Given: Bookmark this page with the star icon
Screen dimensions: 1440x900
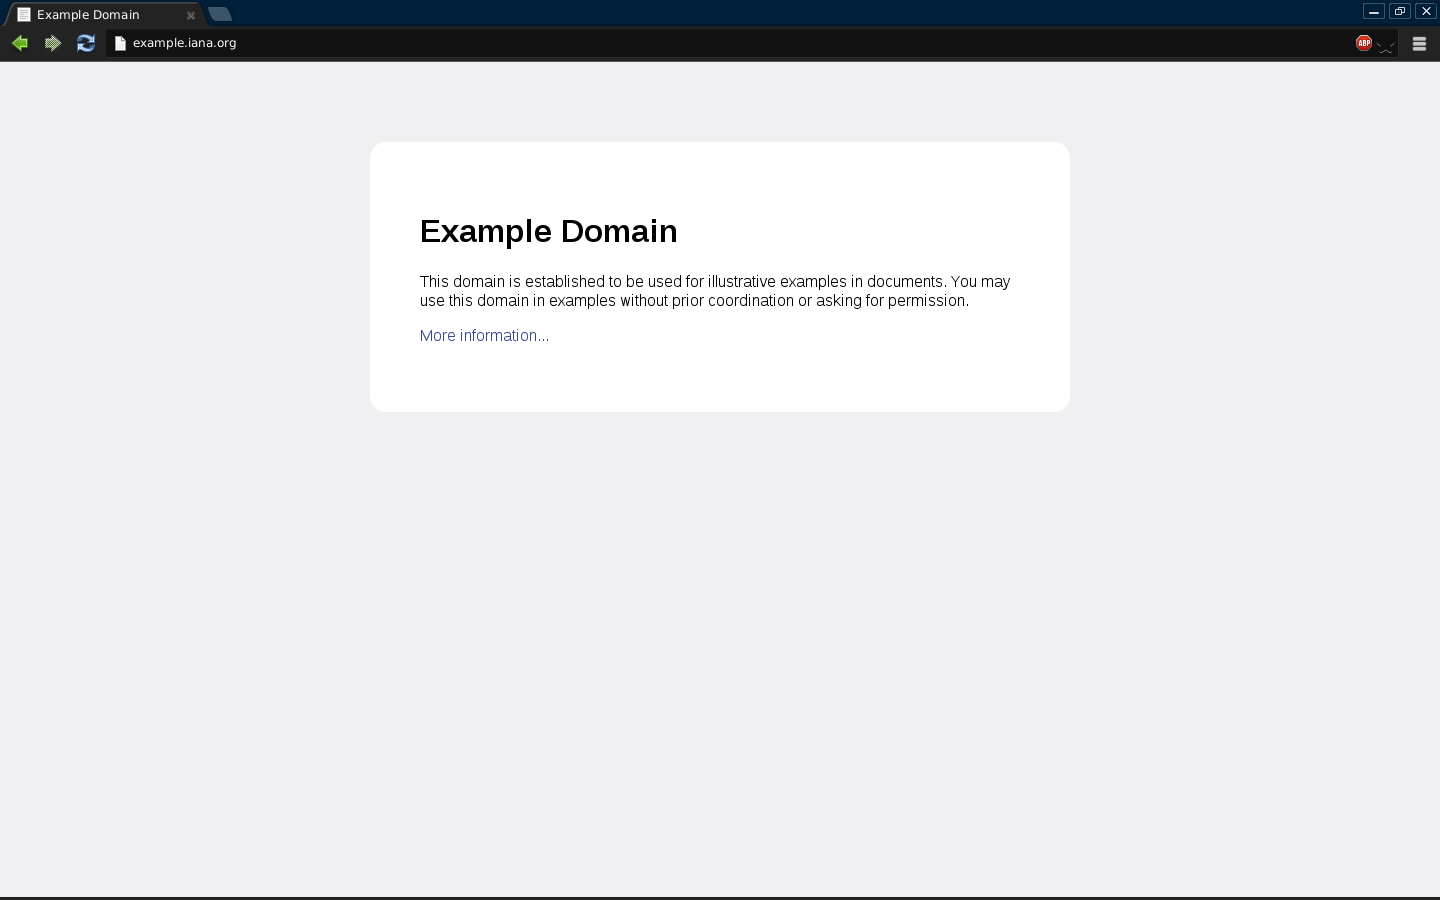Looking at the screenshot, I should (x=1385, y=44).
